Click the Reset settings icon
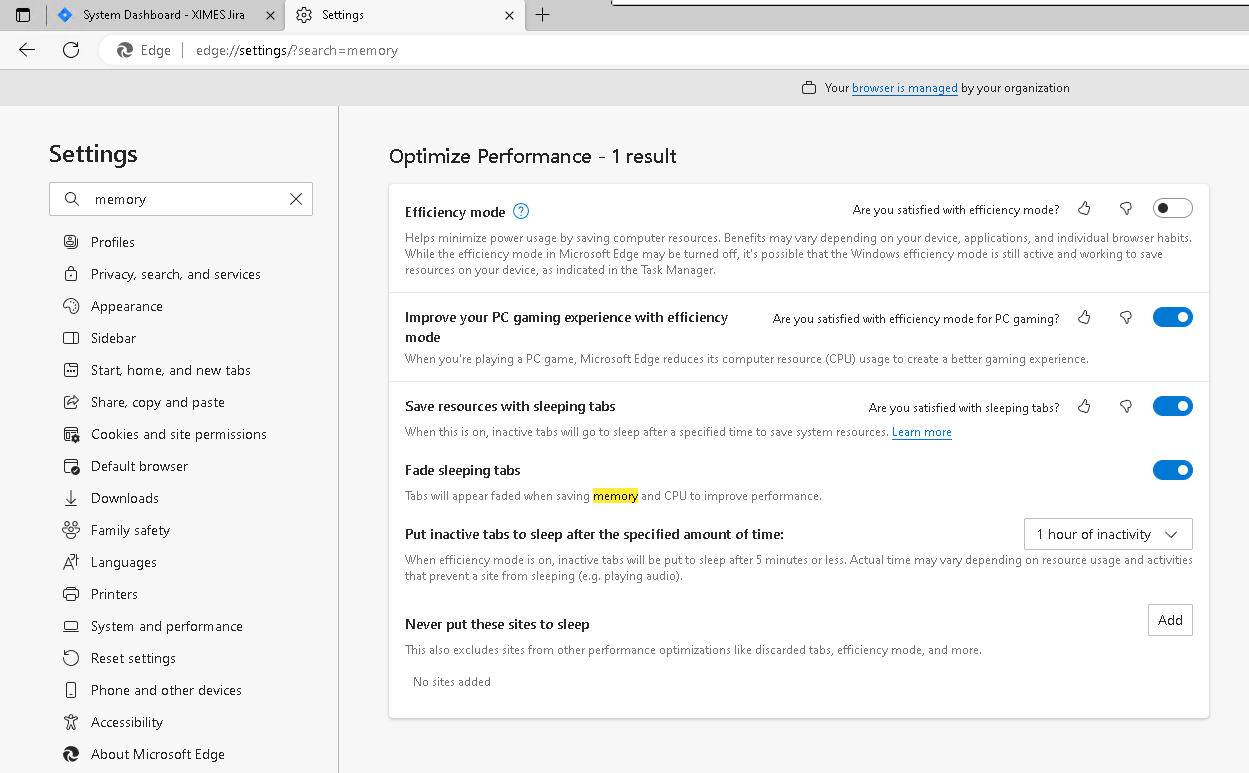Image resolution: width=1249 pixels, height=773 pixels. coord(71,658)
